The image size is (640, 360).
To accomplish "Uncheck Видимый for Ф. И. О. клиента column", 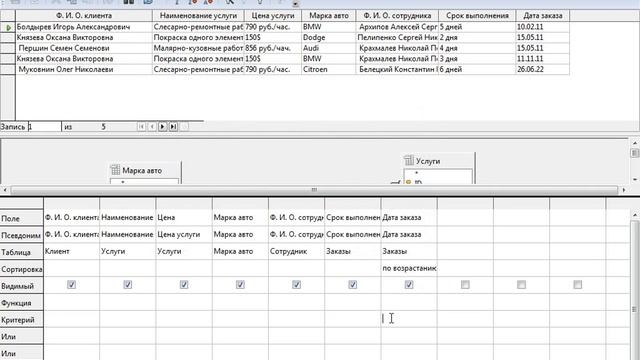I will pos(71,284).
